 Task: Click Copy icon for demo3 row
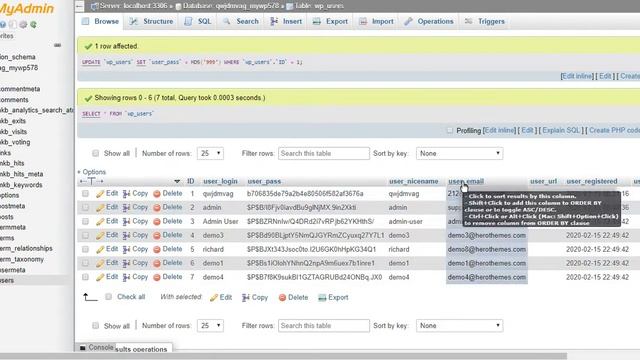(x=127, y=236)
